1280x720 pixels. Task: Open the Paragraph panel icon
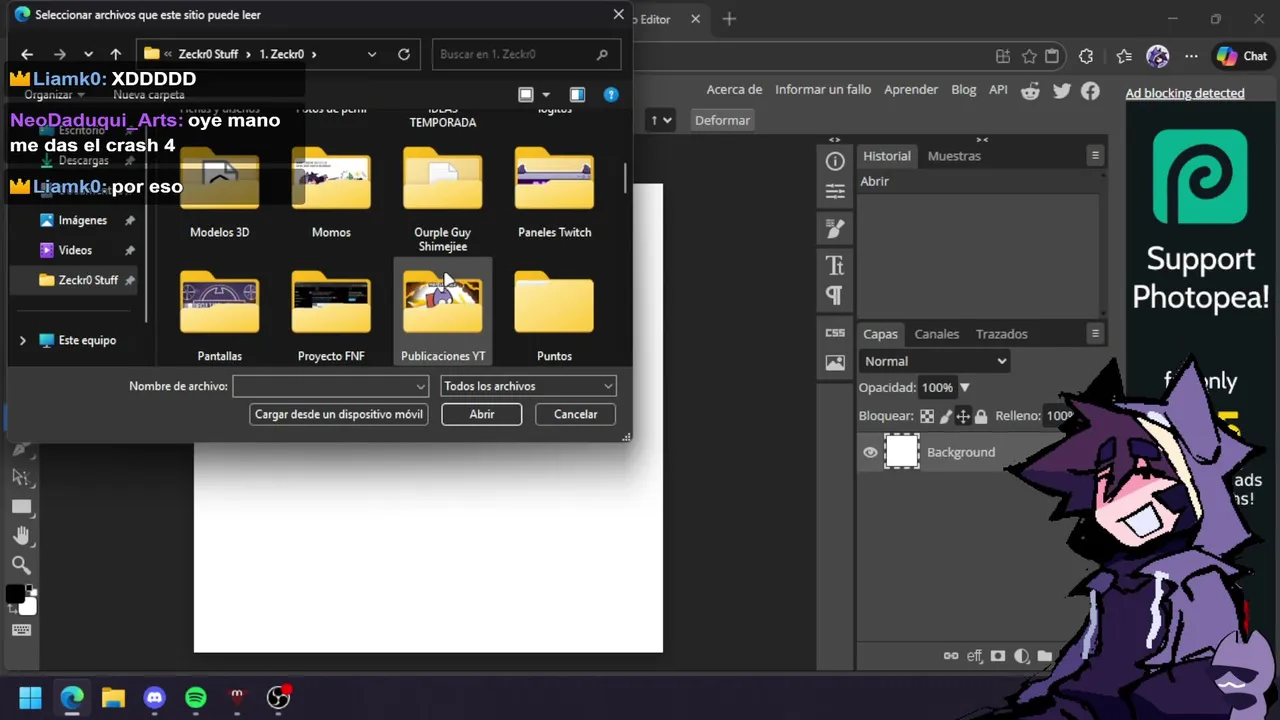[835, 295]
